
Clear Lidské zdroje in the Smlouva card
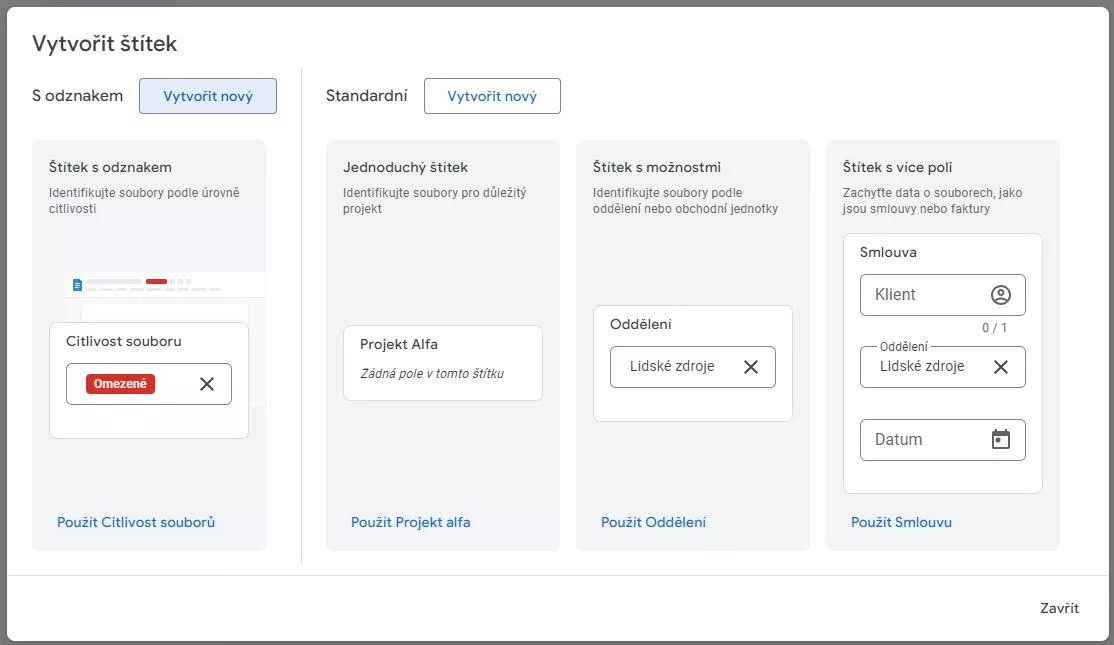pos(1001,367)
